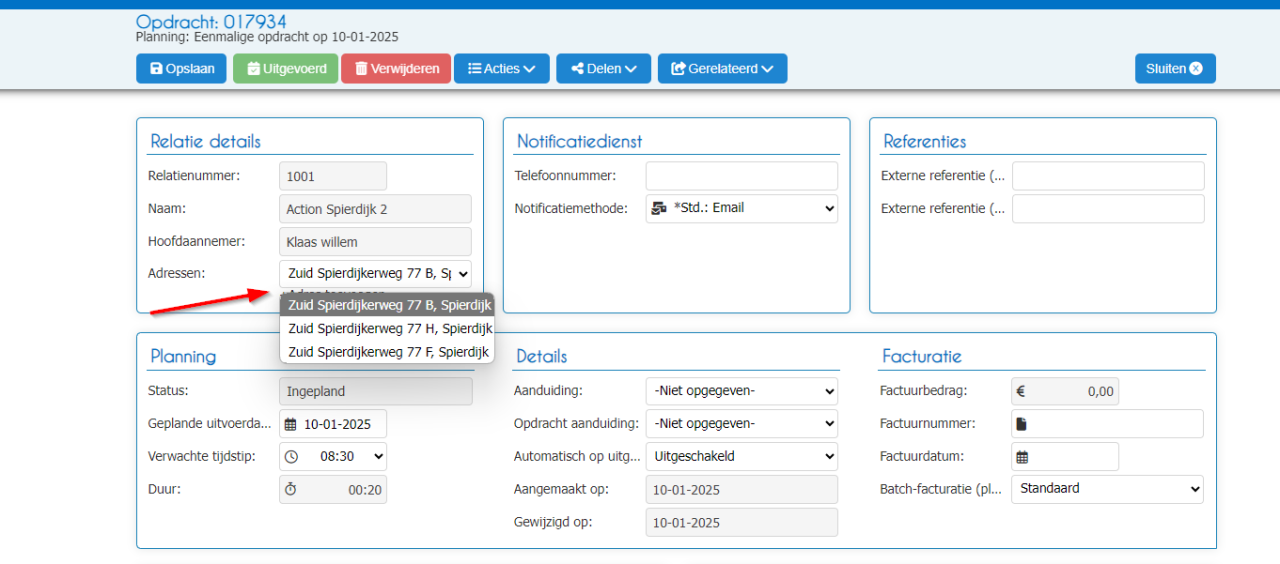Click the calendar icon for planned date
The image size is (1280, 564).
(291, 424)
